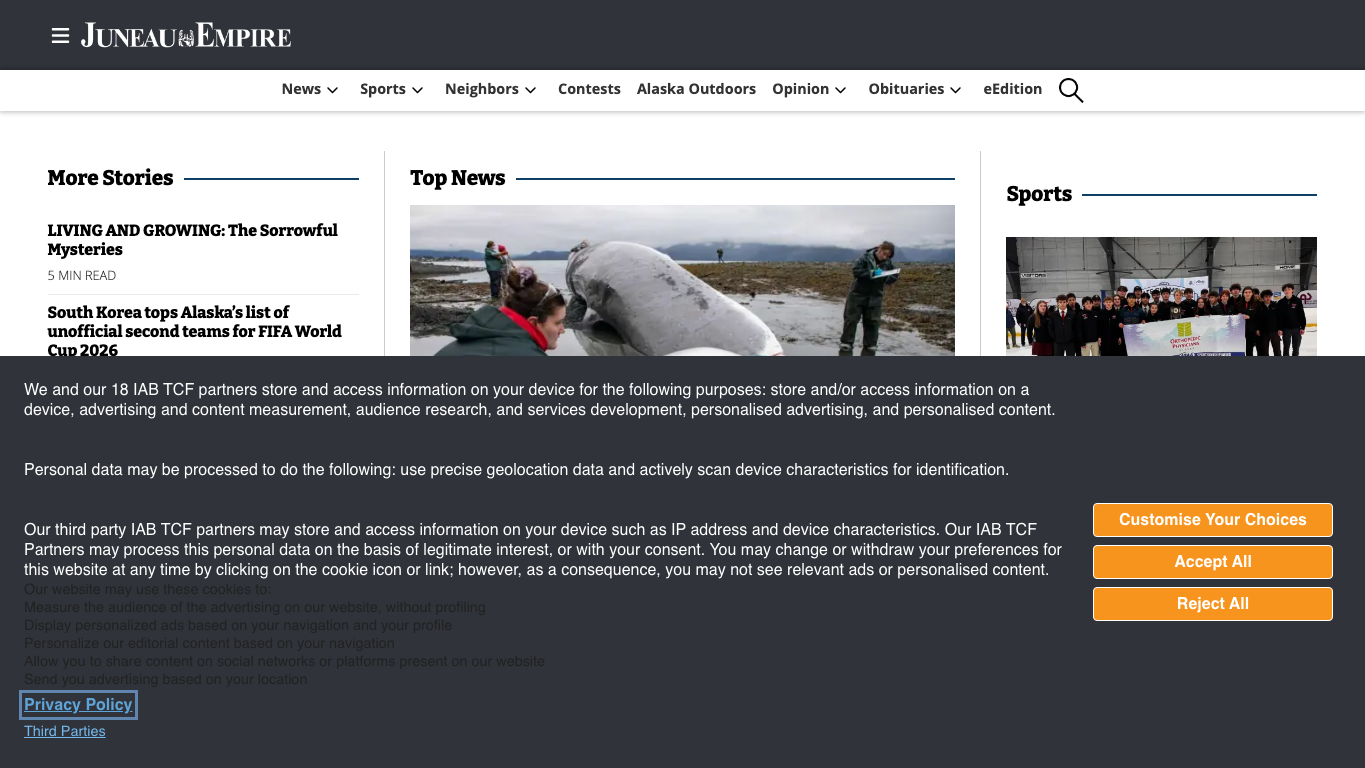Open the Sports hockey team photo

point(1161,297)
